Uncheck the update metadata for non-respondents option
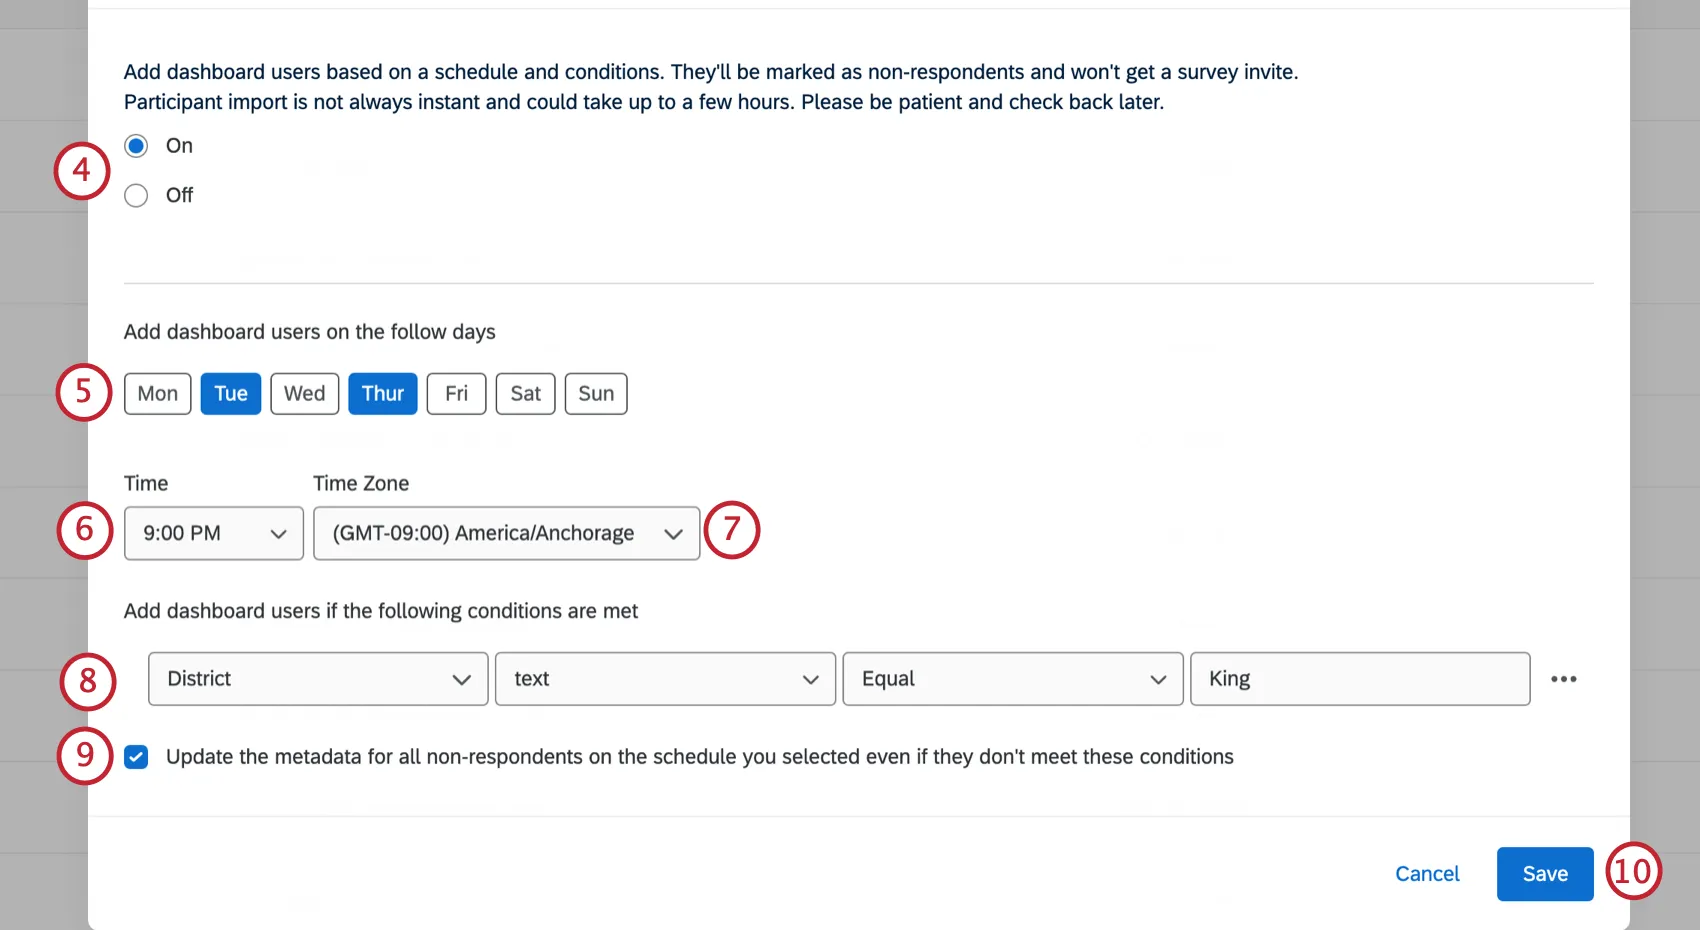1700x930 pixels. 136,757
